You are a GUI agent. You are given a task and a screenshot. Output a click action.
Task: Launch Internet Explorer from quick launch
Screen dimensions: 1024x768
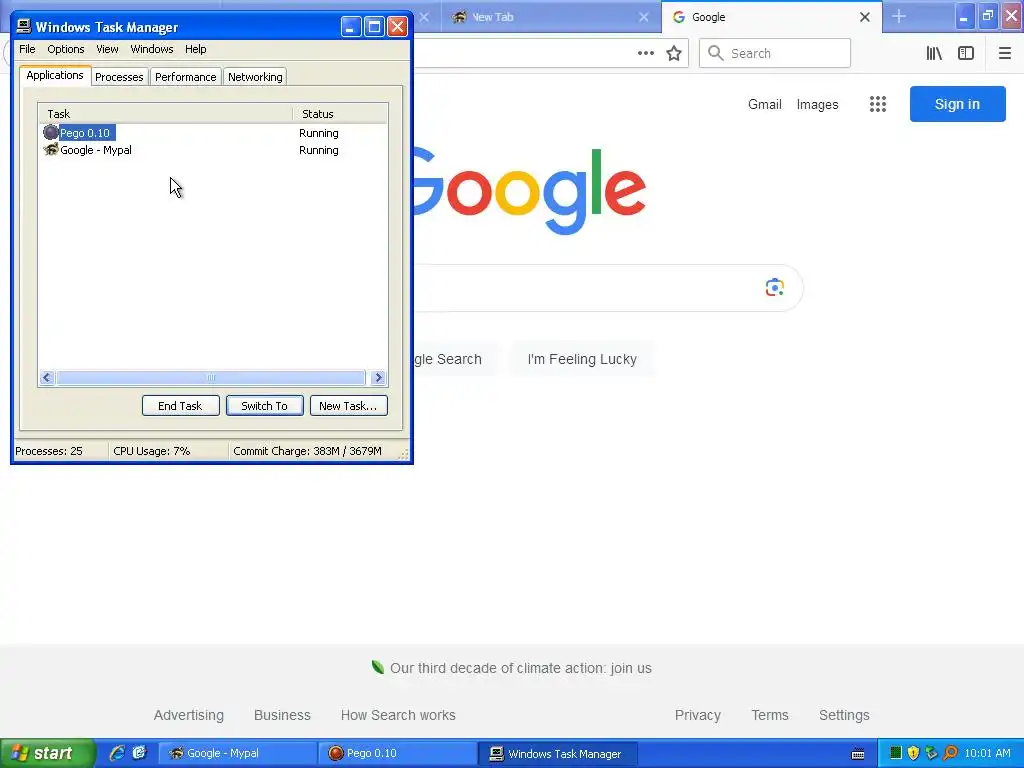118,753
